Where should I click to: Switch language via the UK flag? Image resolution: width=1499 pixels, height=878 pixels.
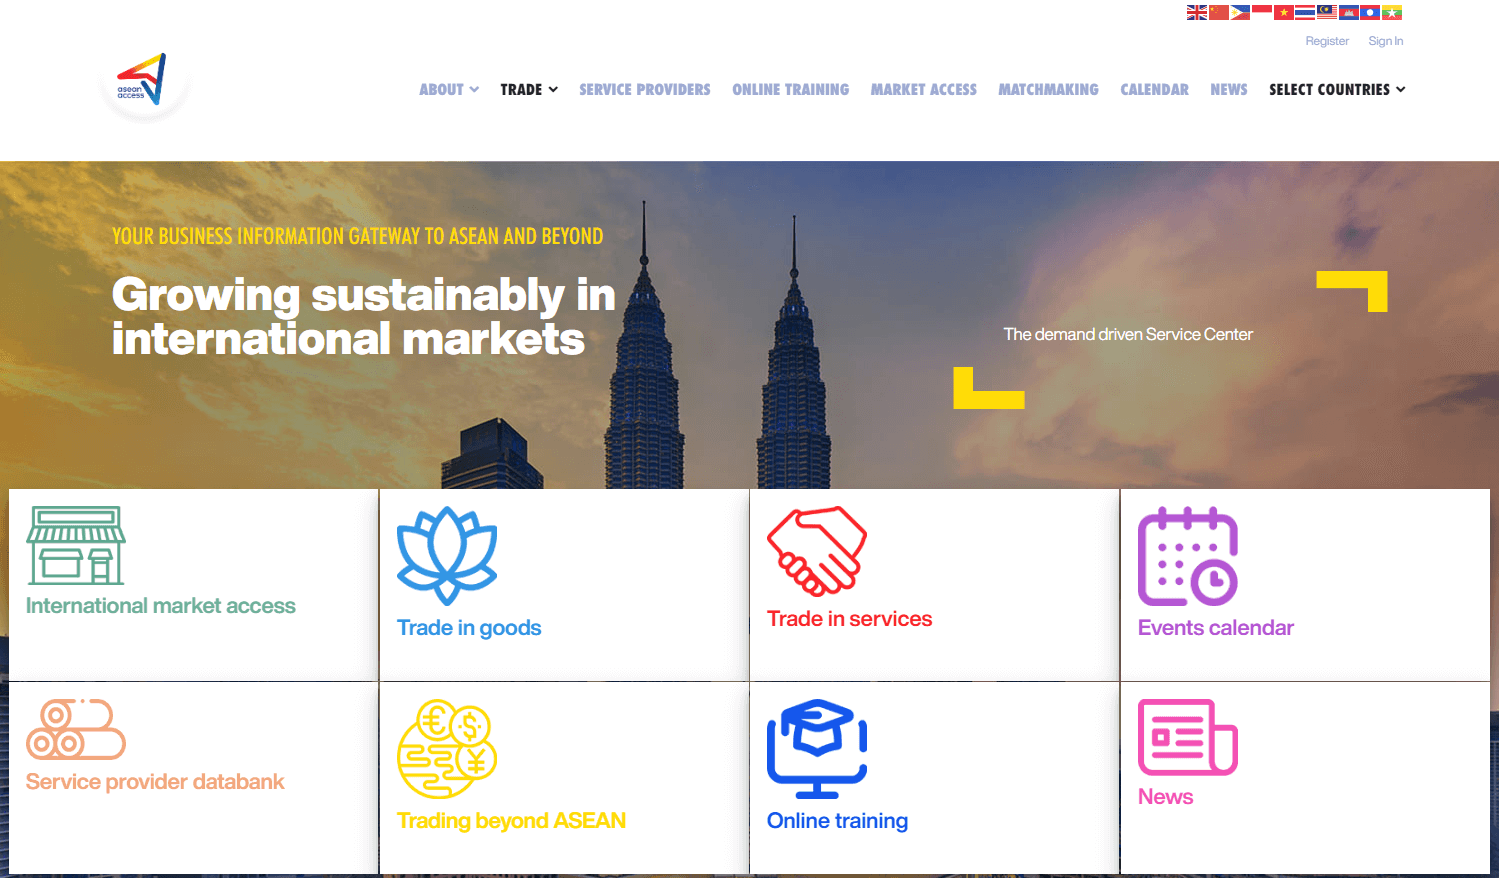point(1197,12)
